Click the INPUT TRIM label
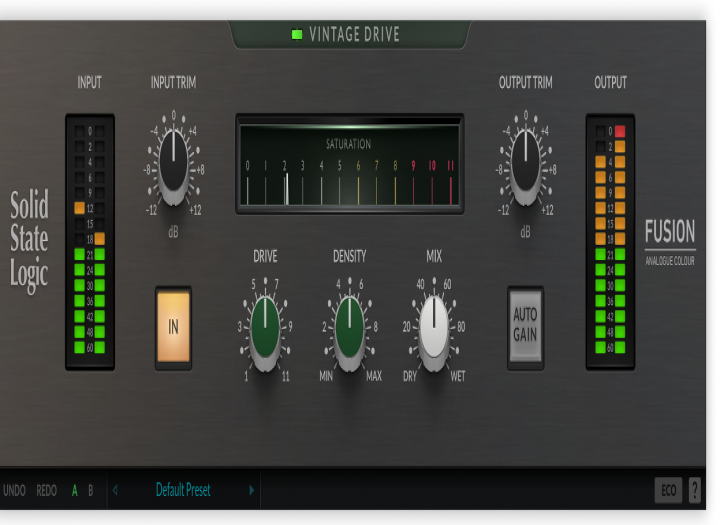The image size is (720, 525). click(173, 83)
